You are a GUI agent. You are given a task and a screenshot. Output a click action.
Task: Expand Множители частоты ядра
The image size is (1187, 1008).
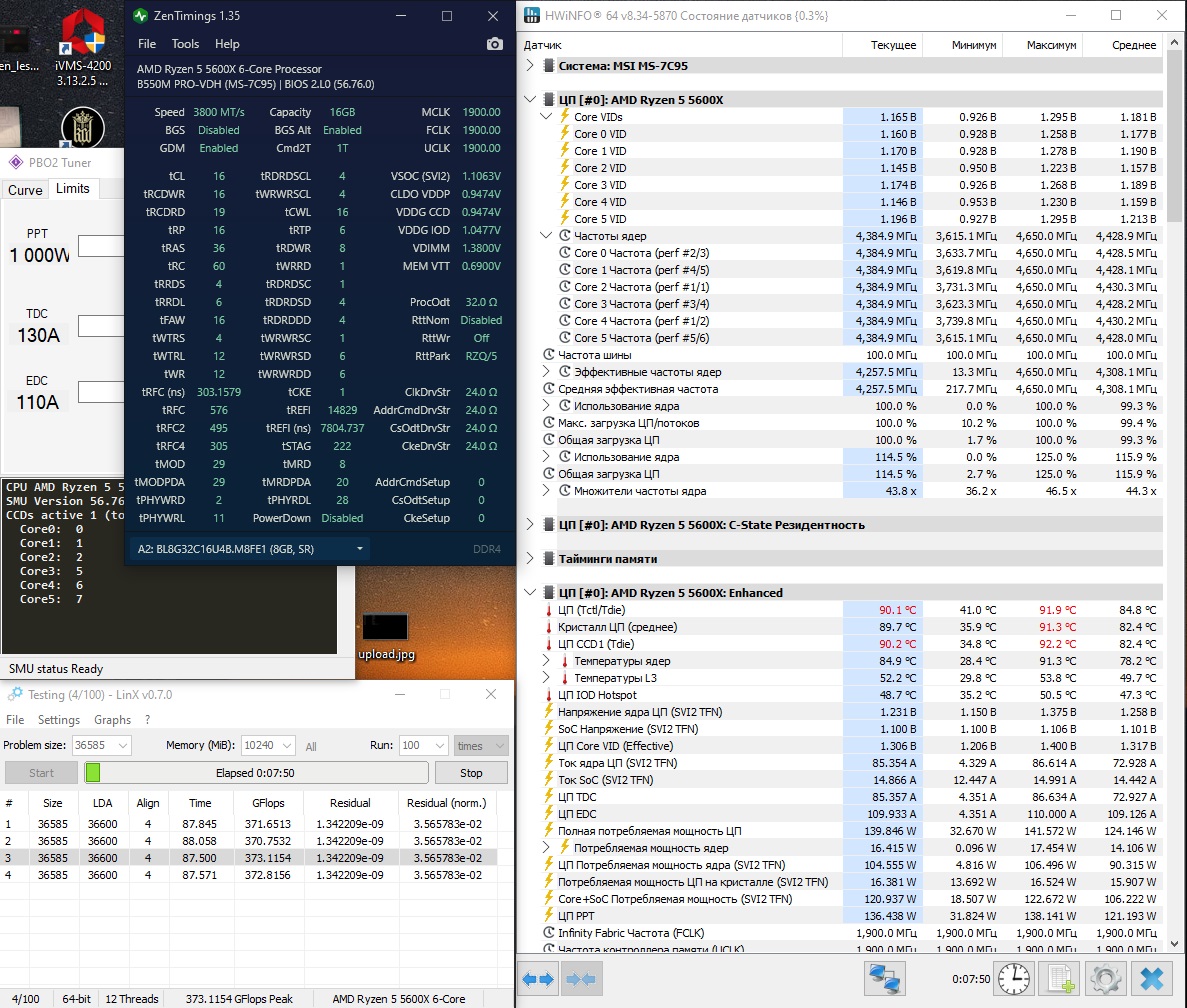click(546, 490)
